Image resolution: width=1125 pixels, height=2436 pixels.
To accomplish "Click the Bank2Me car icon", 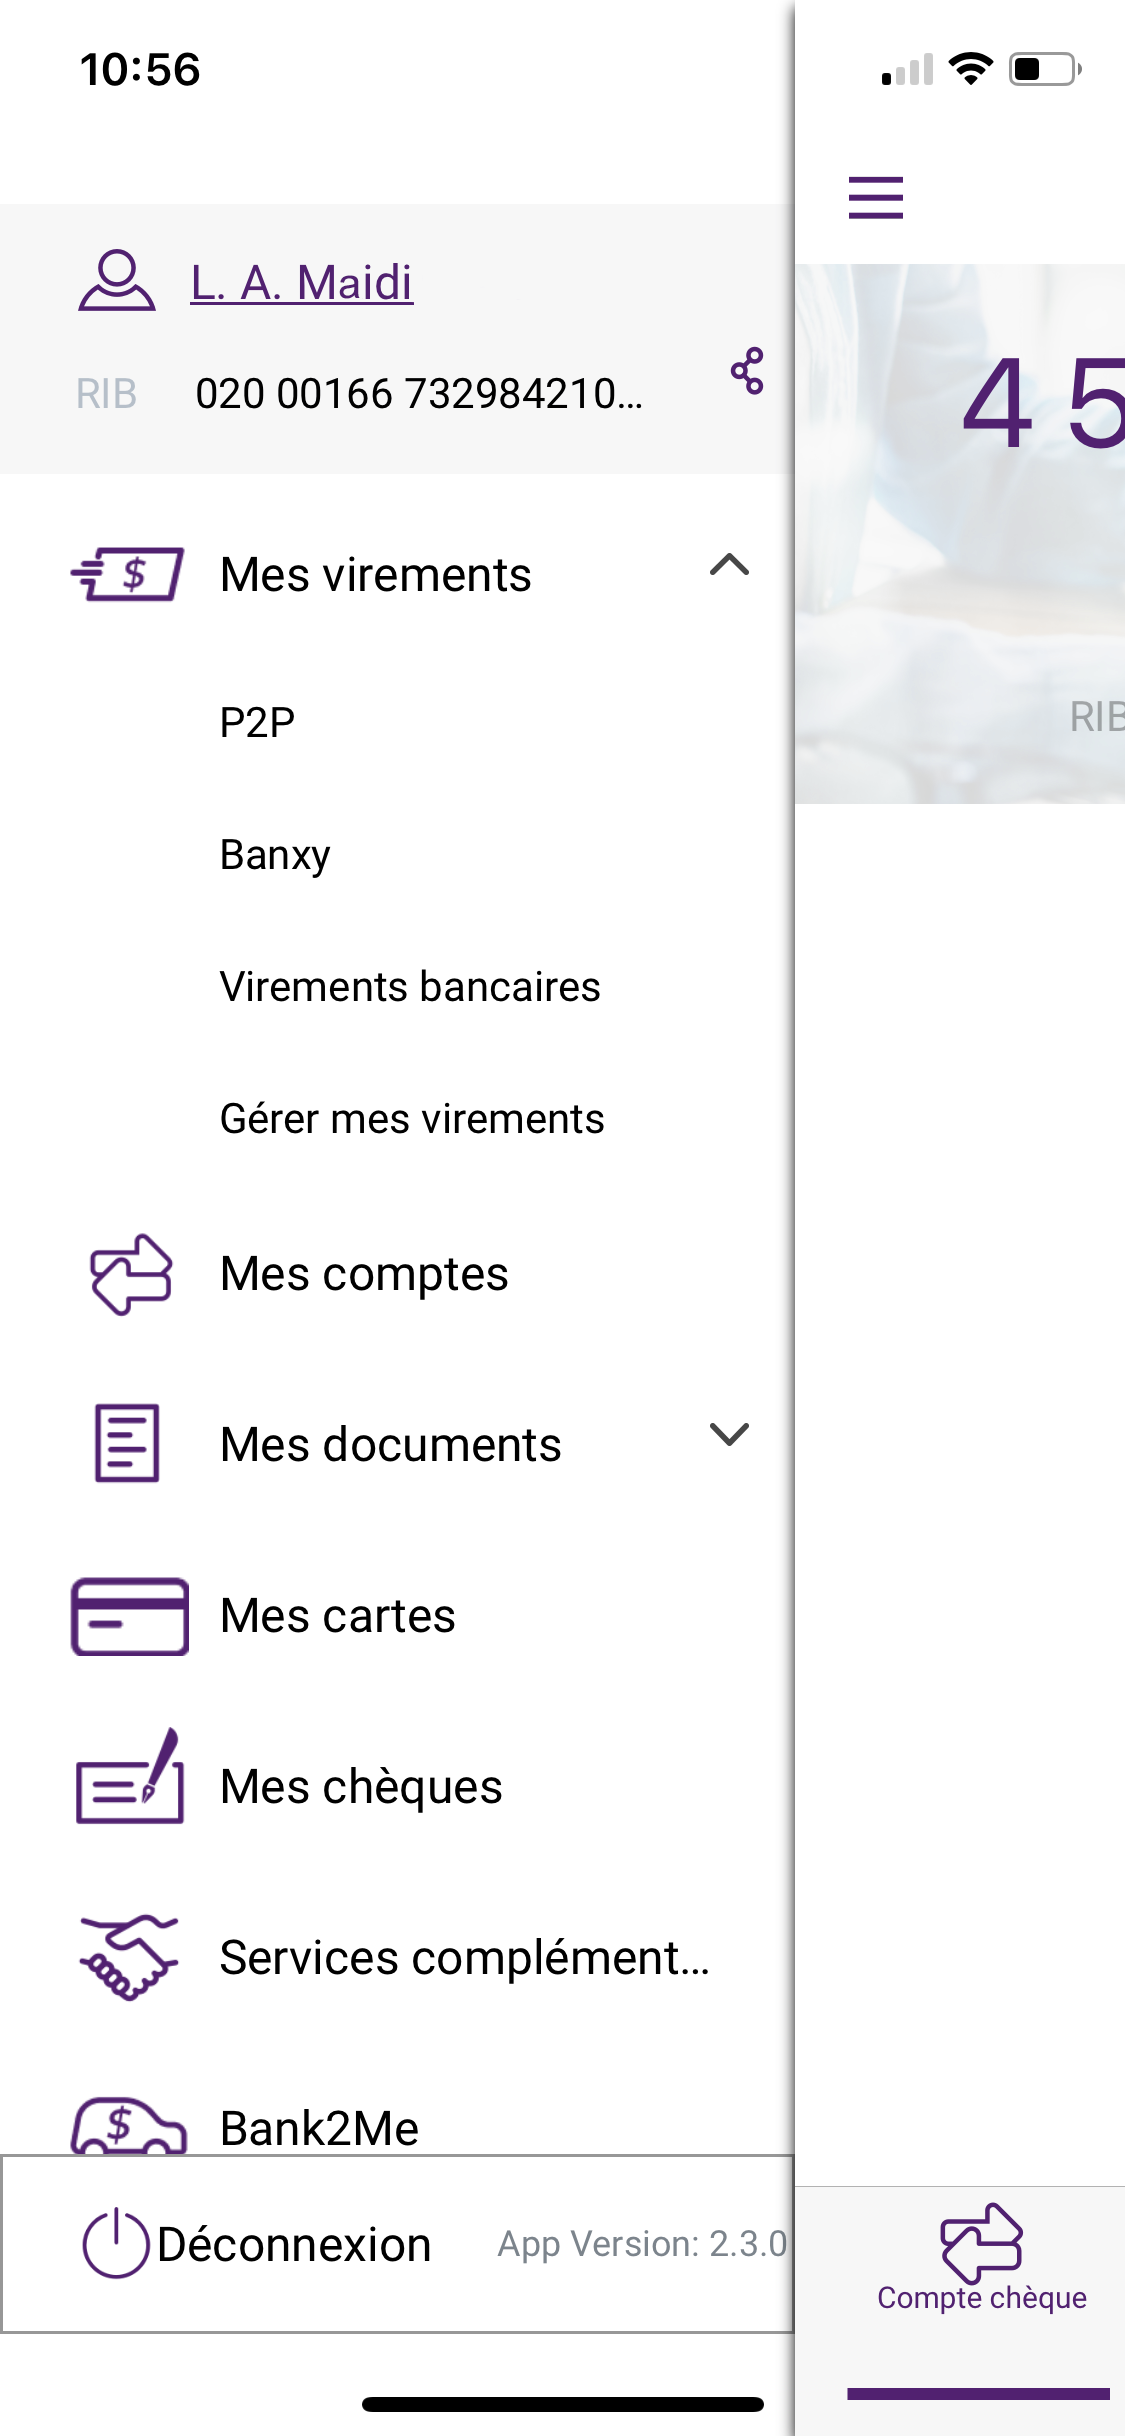I will click(x=129, y=2126).
